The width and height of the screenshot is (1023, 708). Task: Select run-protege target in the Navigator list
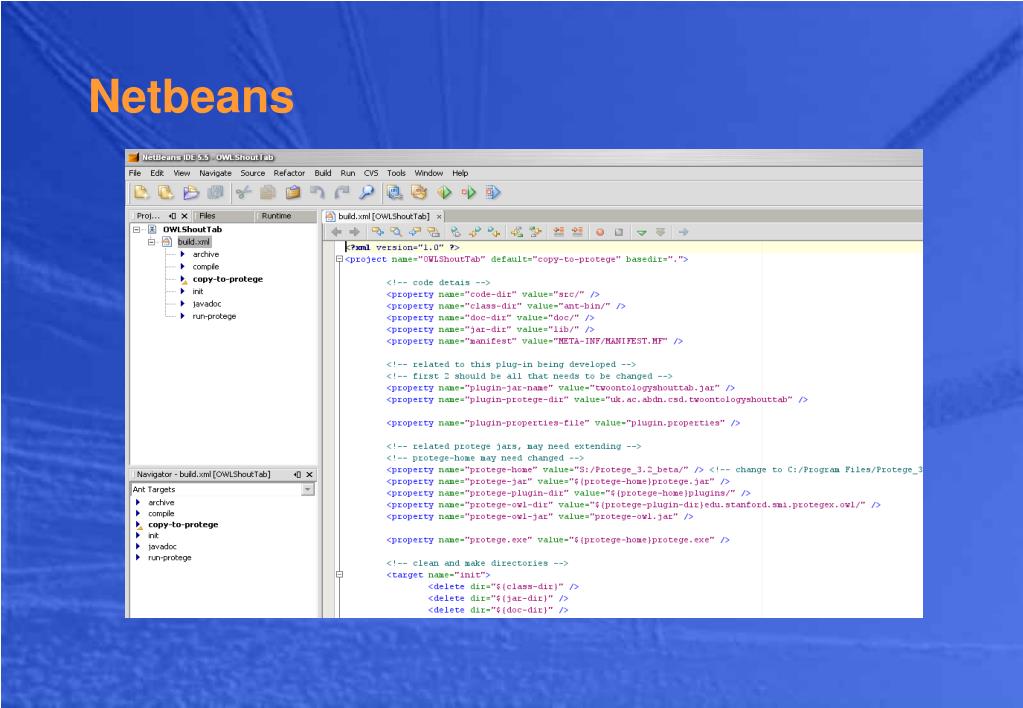(x=170, y=558)
